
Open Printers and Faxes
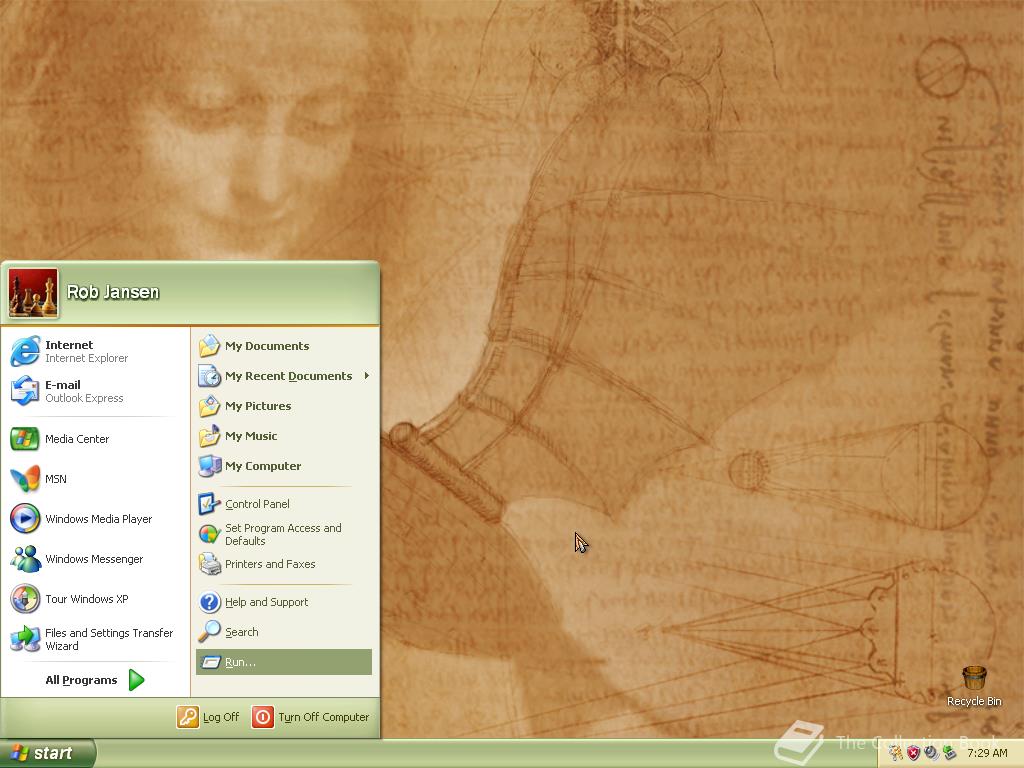[x=284, y=564]
